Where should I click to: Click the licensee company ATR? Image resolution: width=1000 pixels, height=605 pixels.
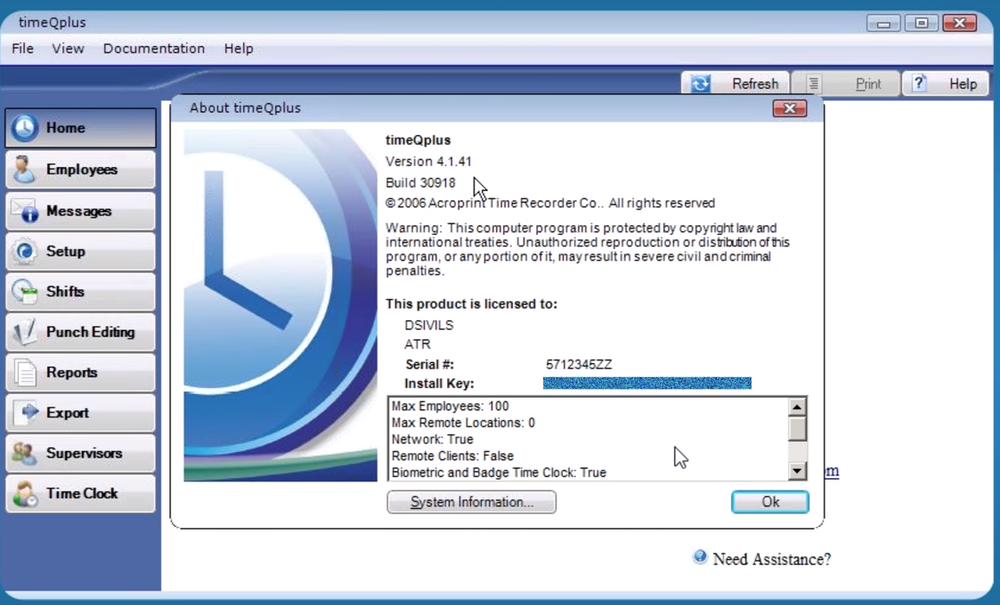[x=418, y=344]
